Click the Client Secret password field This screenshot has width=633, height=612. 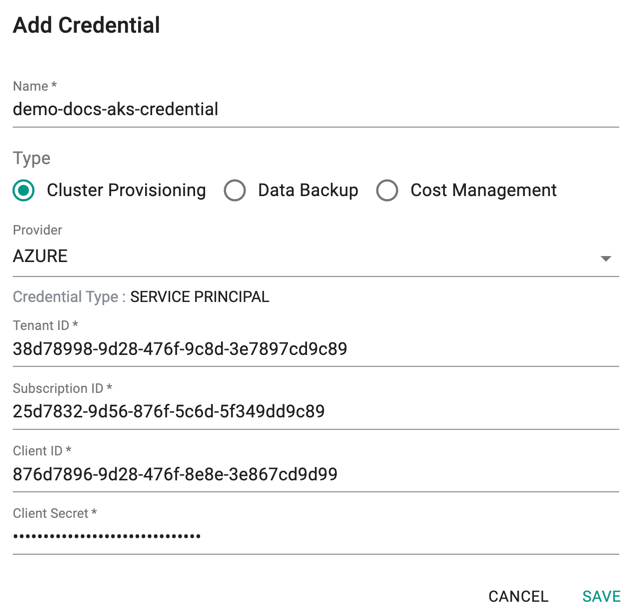(x=316, y=537)
